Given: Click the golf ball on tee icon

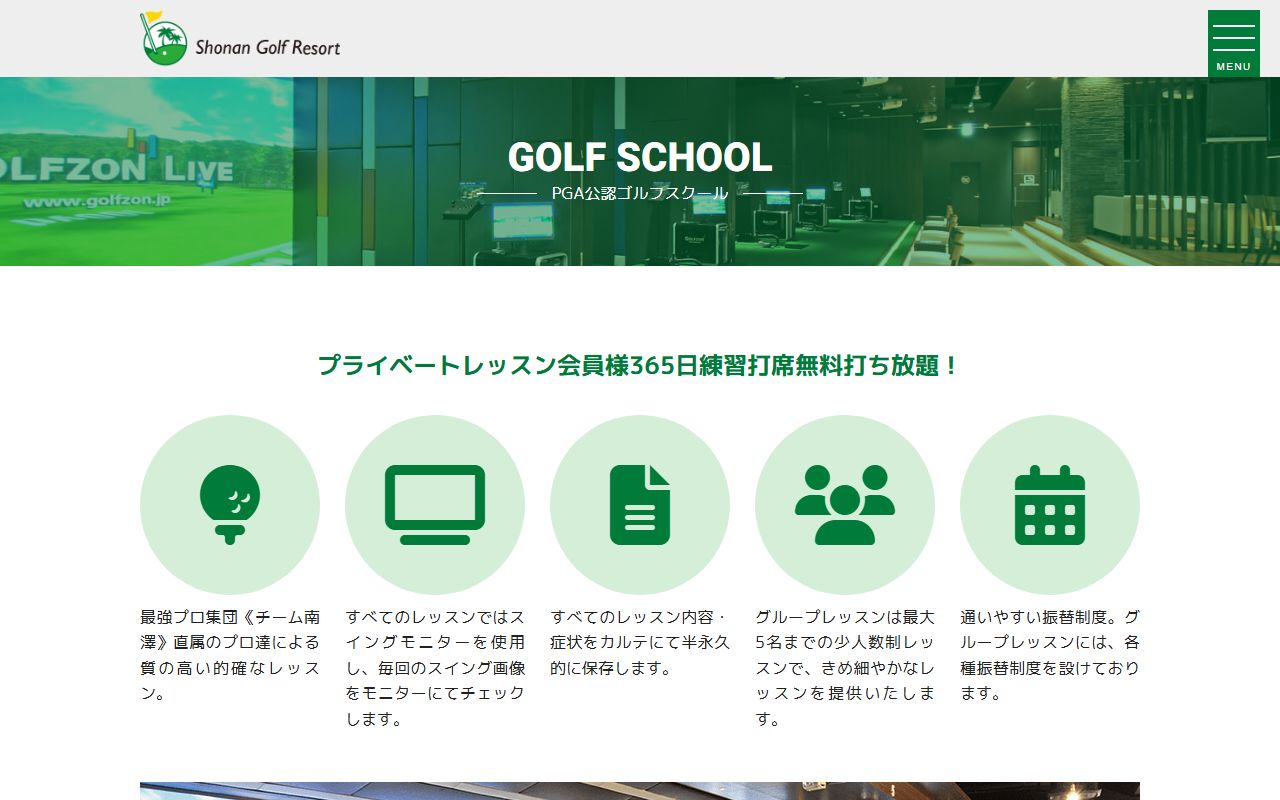Looking at the screenshot, I should [x=230, y=505].
